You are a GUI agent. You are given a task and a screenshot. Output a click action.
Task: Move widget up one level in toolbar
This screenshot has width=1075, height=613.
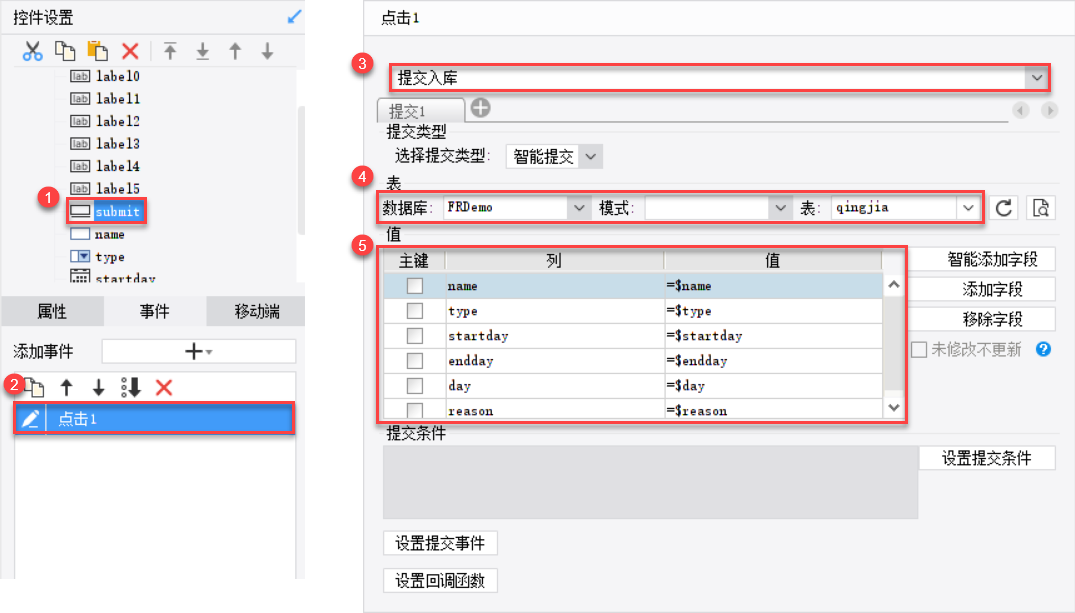[235, 51]
